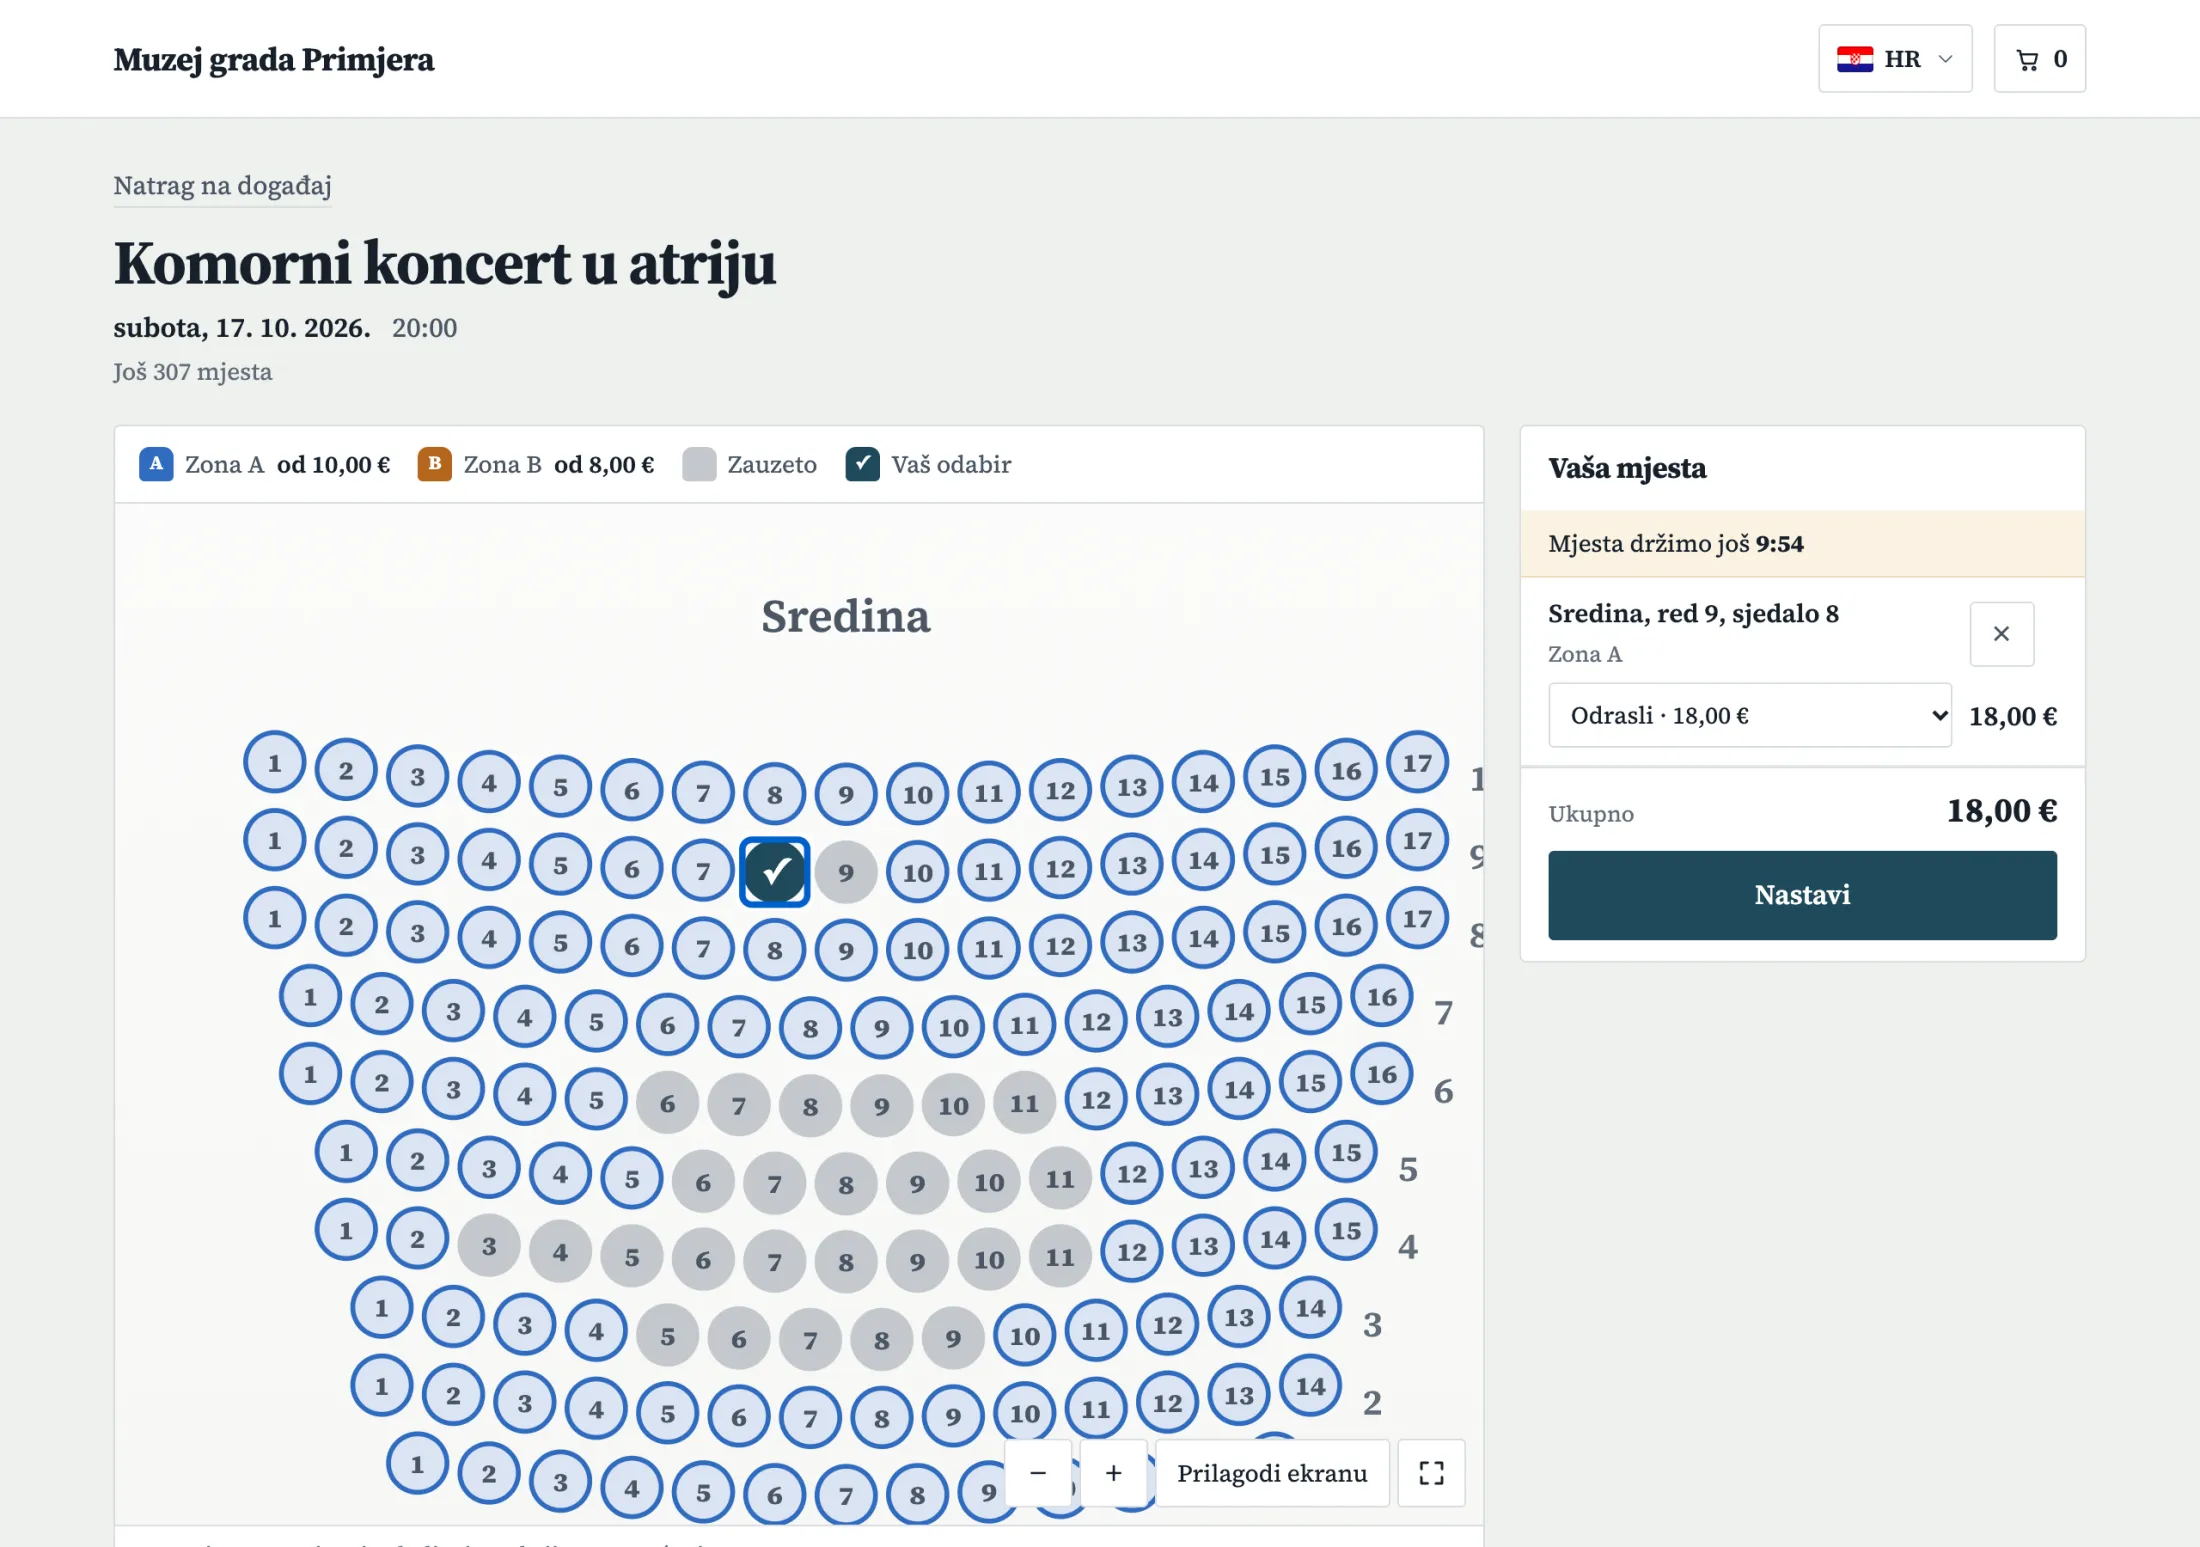Click the Nastavi button
Viewport: 2200px width, 1547px height.
coord(1802,895)
